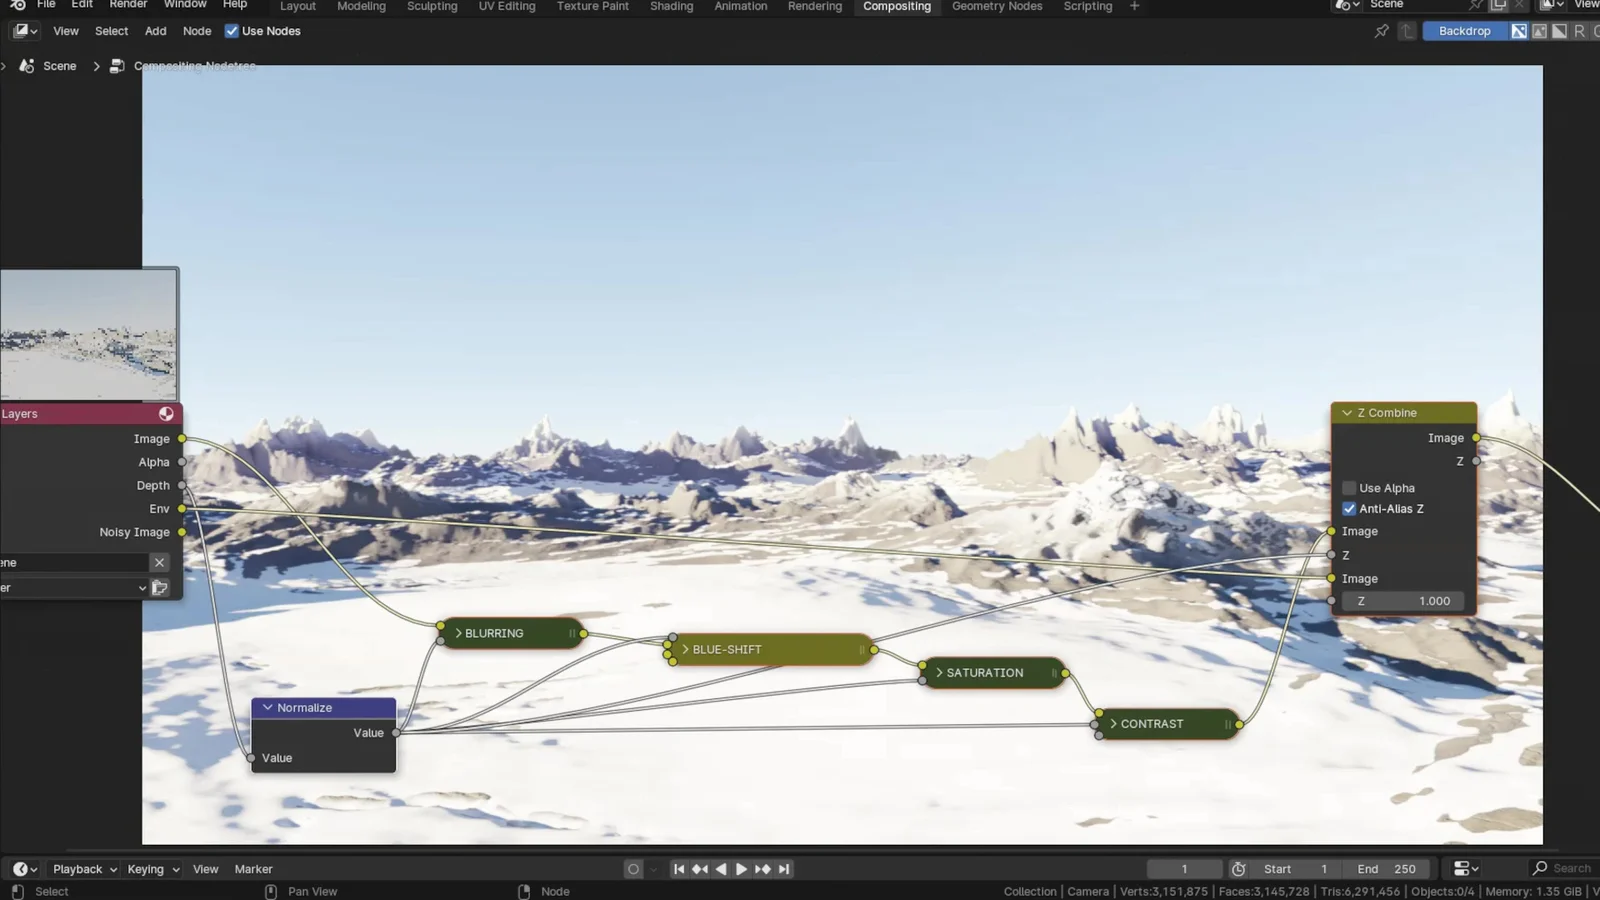Pin the node tree with pin icon
Image resolution: width=1600 pixels, height=900 pixels.
tap(1381, 31)
